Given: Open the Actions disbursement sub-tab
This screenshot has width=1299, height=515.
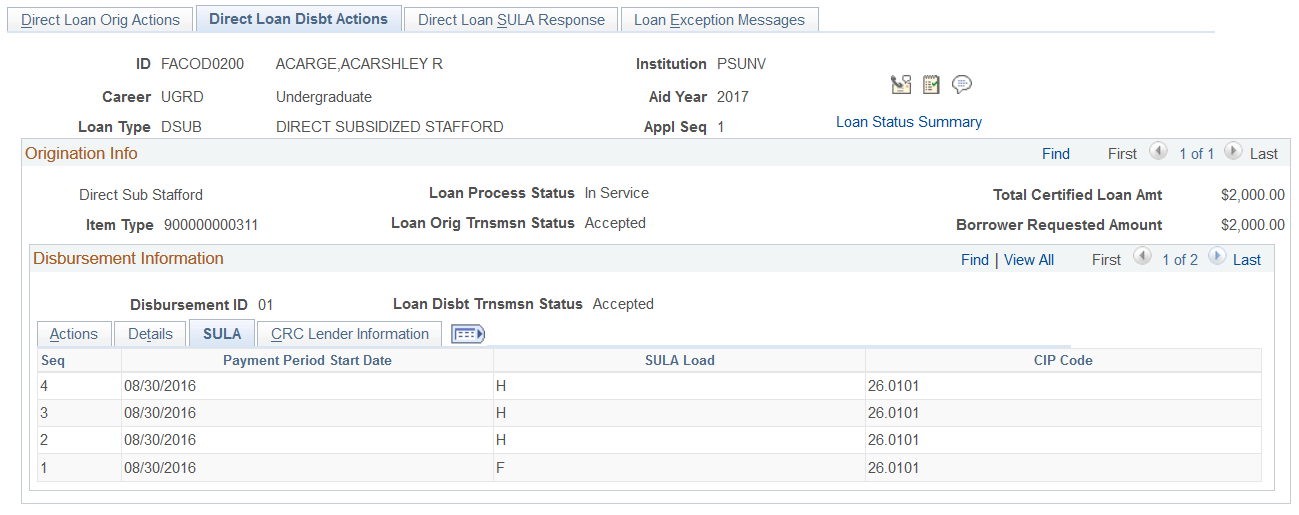Looking at the screenshot, I should (x=74, y=334).
